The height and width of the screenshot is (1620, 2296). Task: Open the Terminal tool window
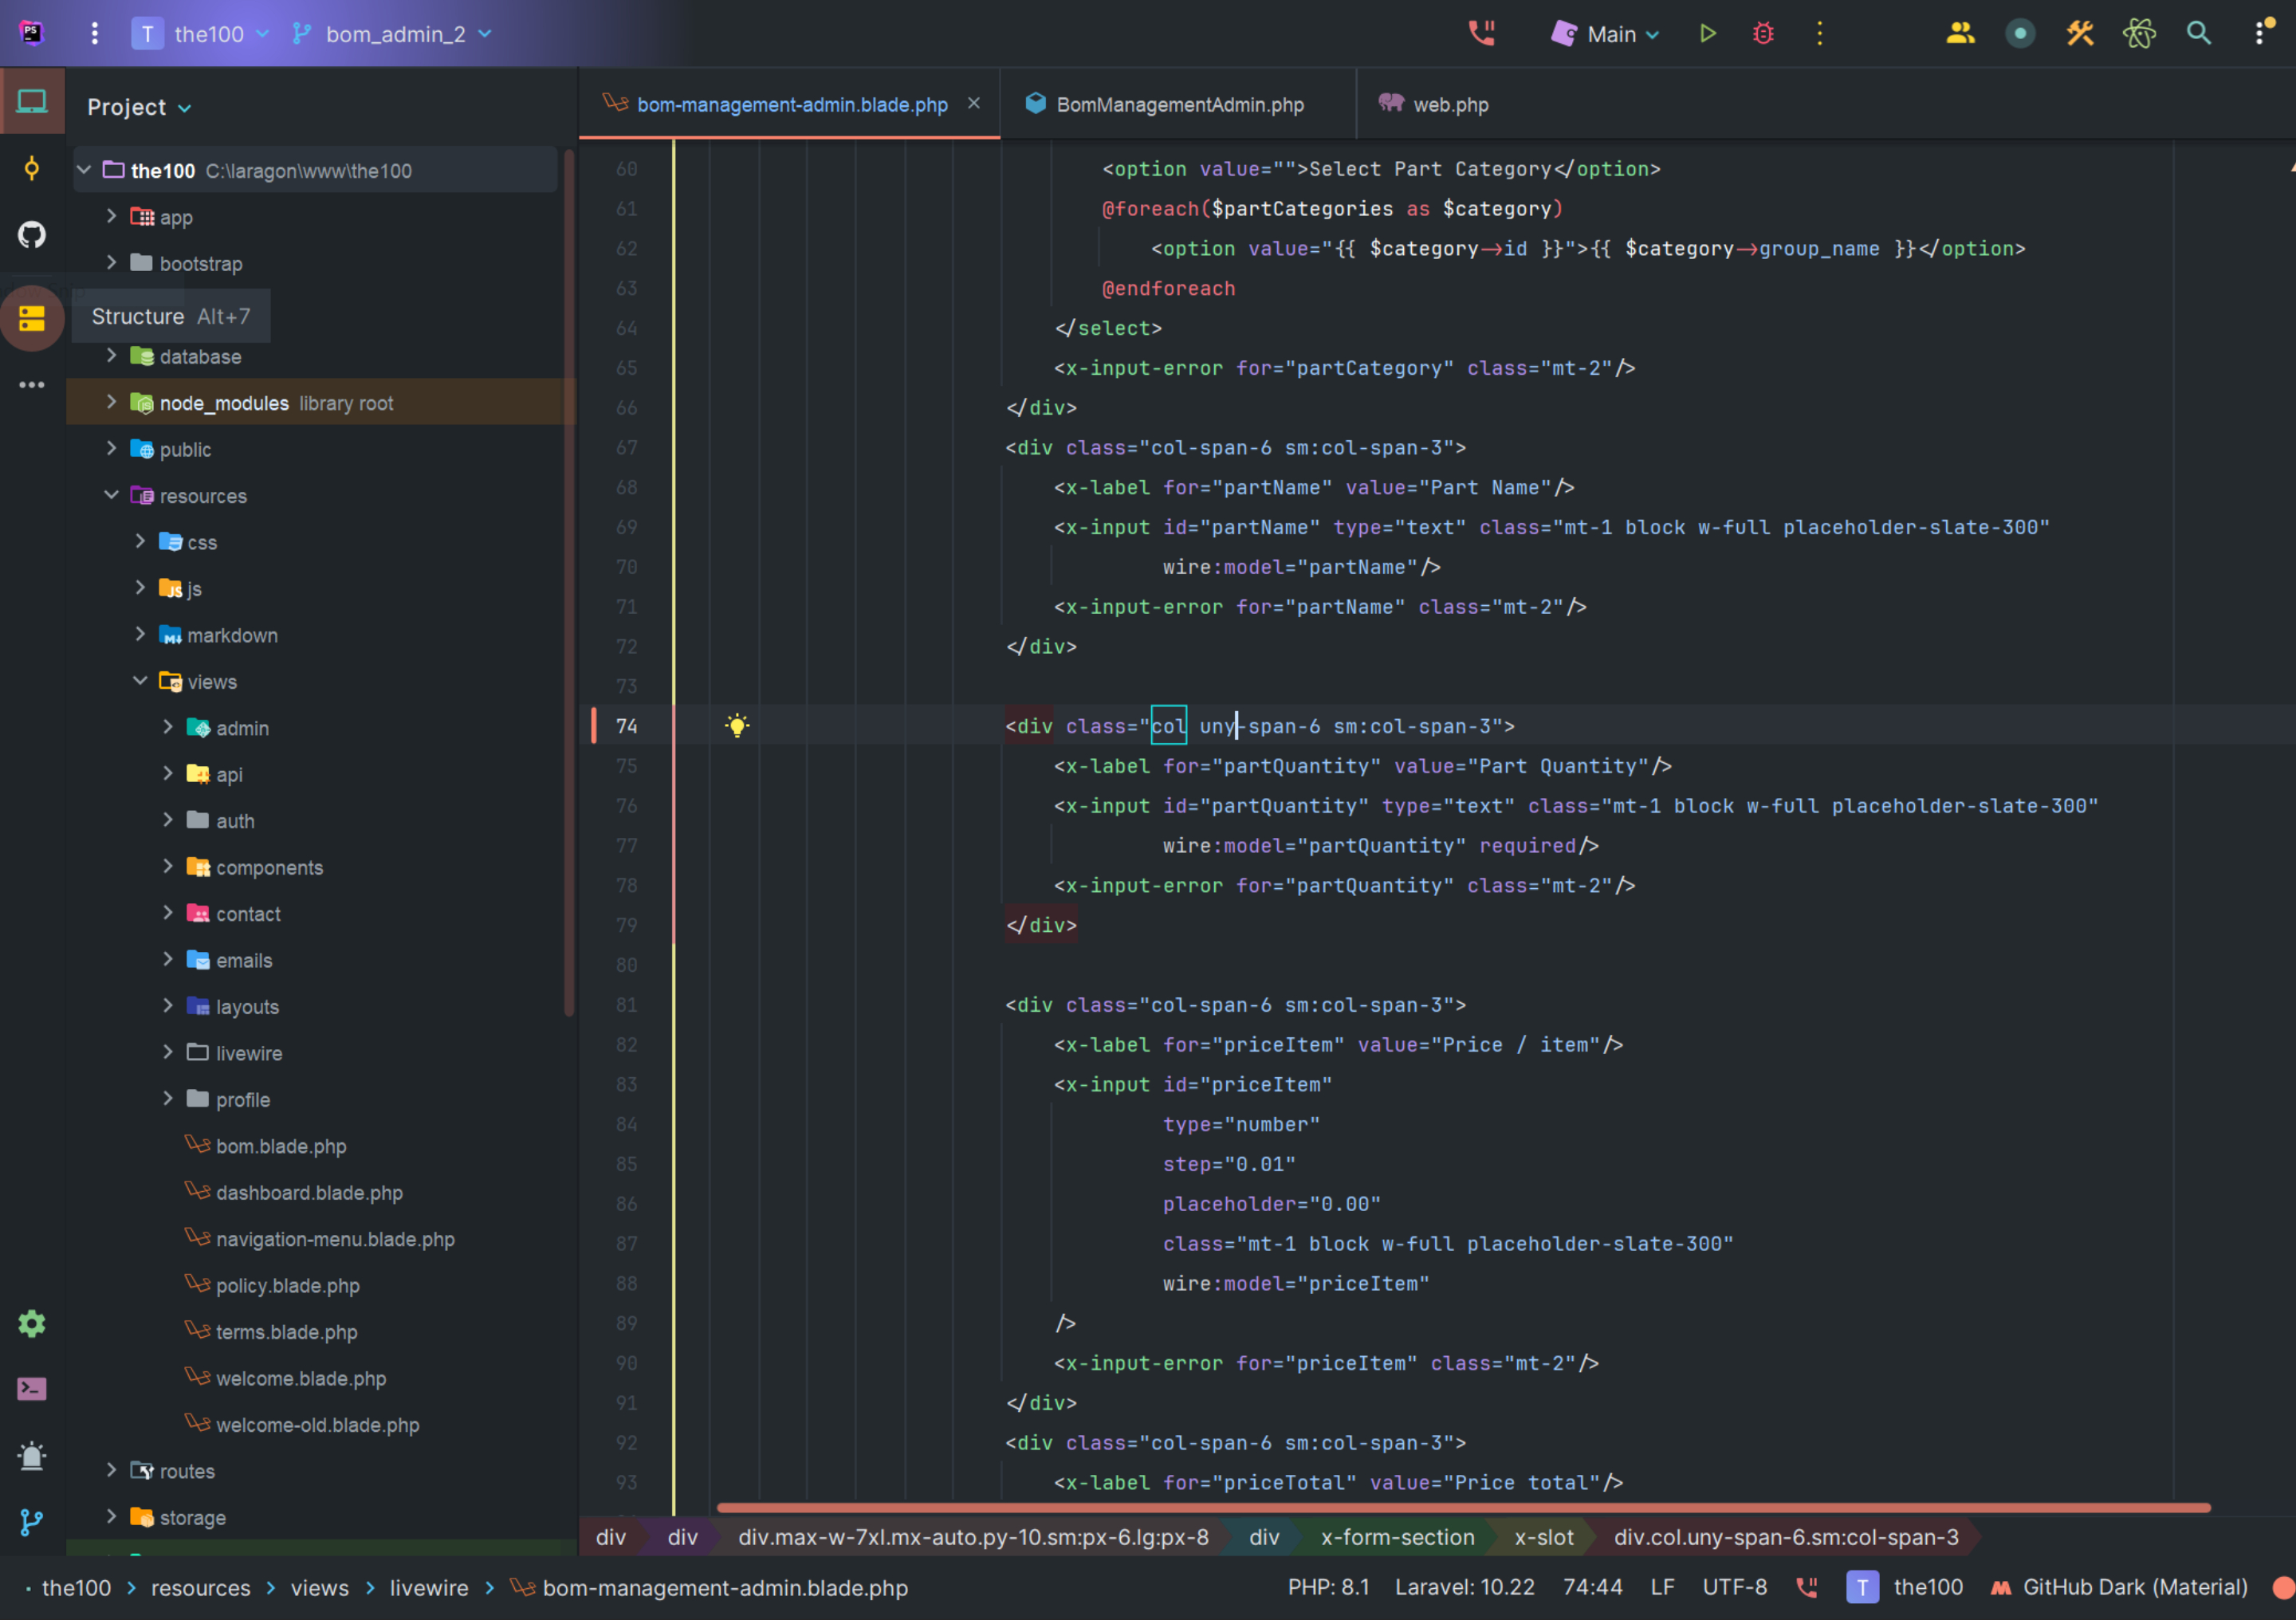[32, 1389]
